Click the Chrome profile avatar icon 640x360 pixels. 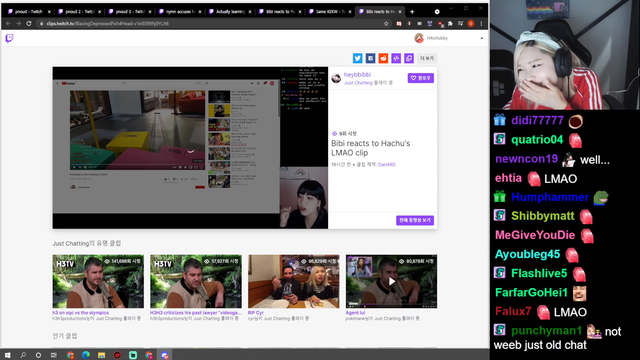[x=471, y=24]
